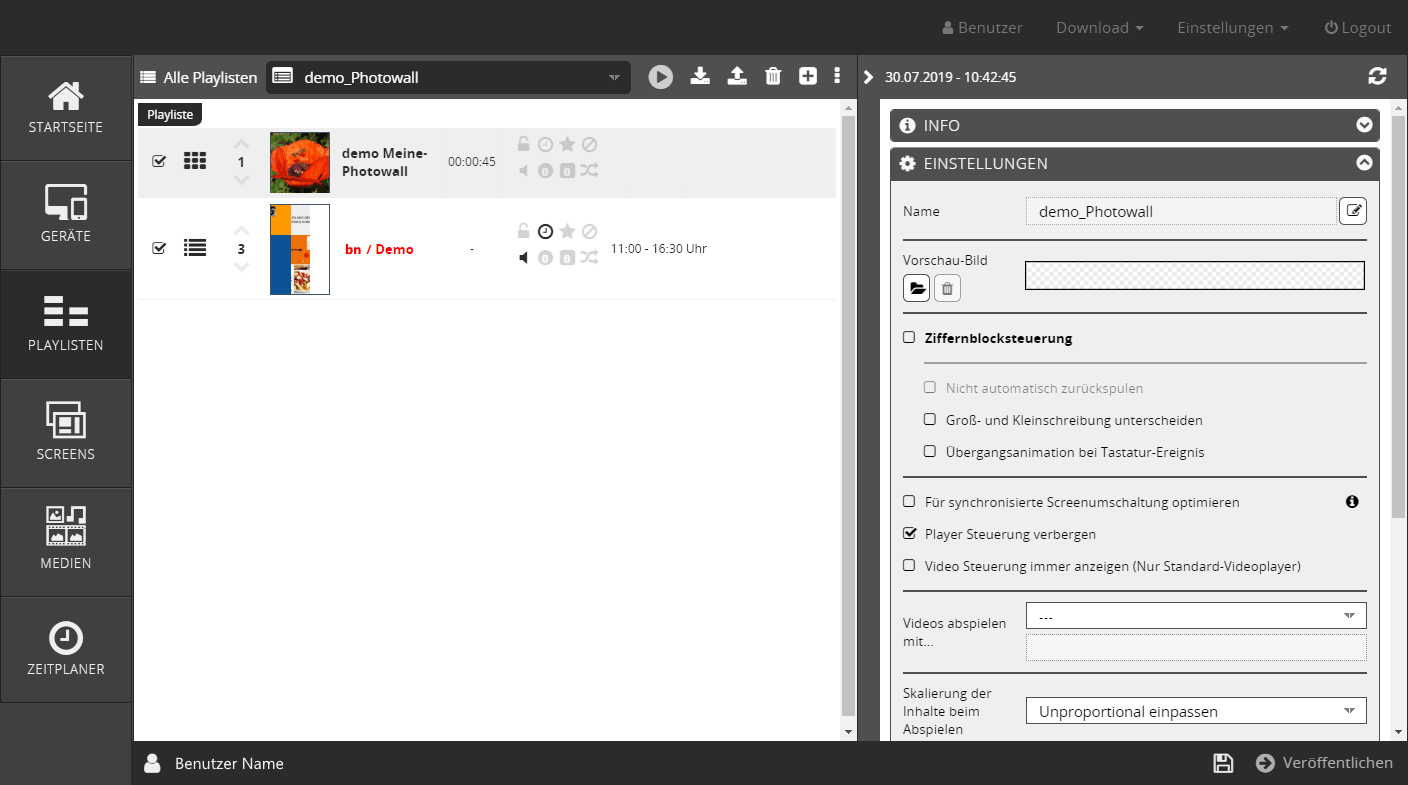Refresh the panel using sync icon
The image size is (1408, 785).
1377,76
